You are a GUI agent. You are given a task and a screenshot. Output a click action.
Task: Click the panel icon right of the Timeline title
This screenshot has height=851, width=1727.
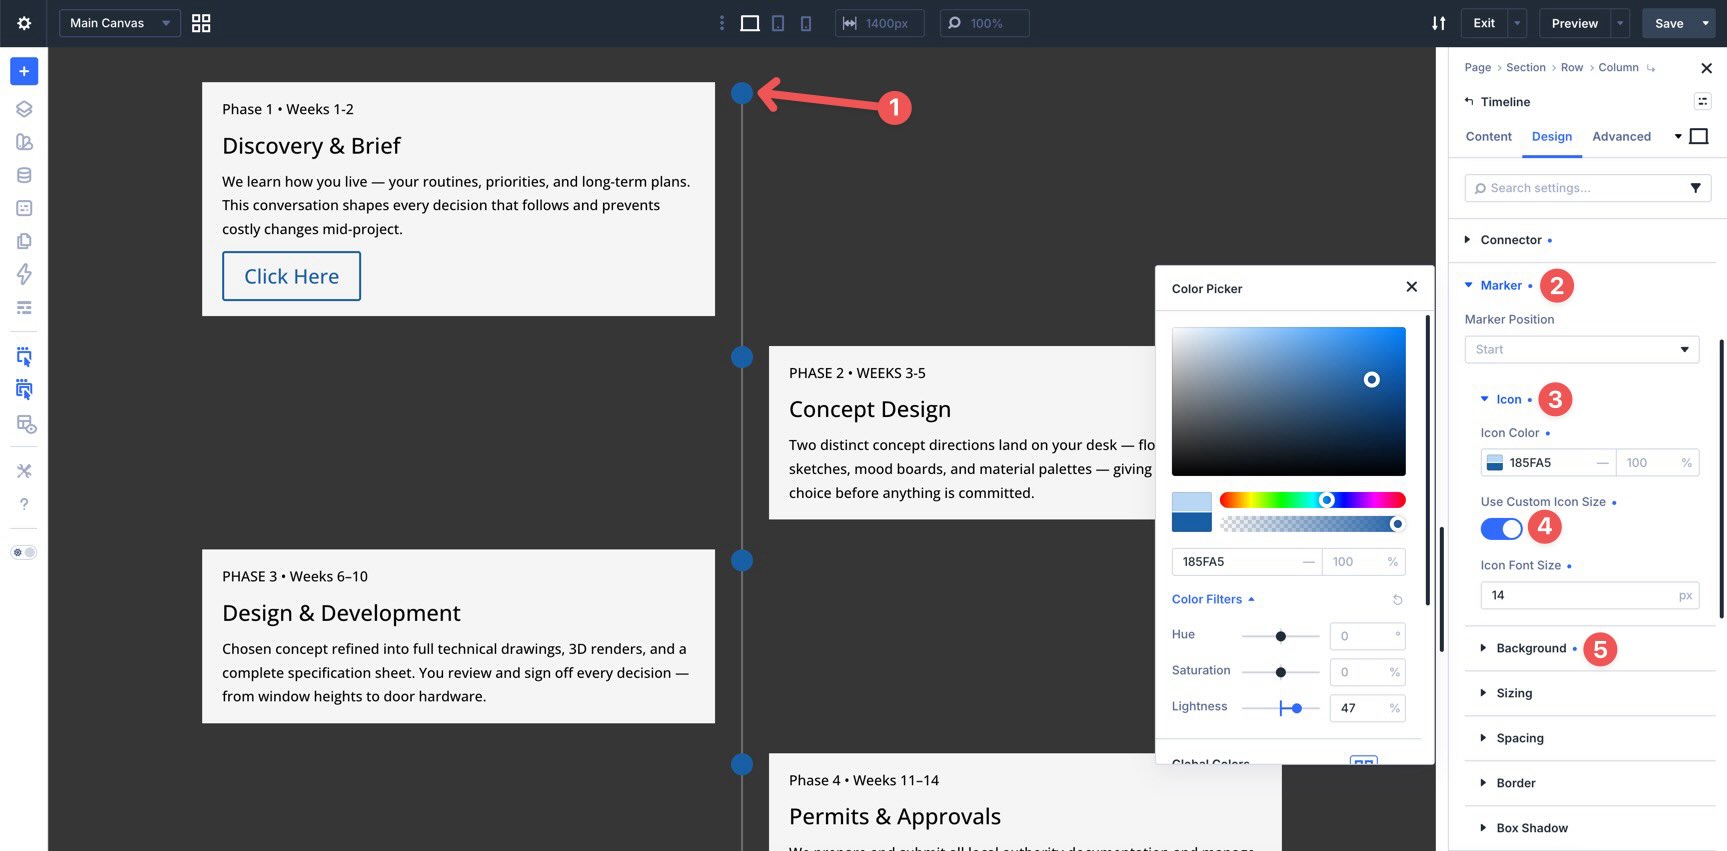[x=1702, y=101]
